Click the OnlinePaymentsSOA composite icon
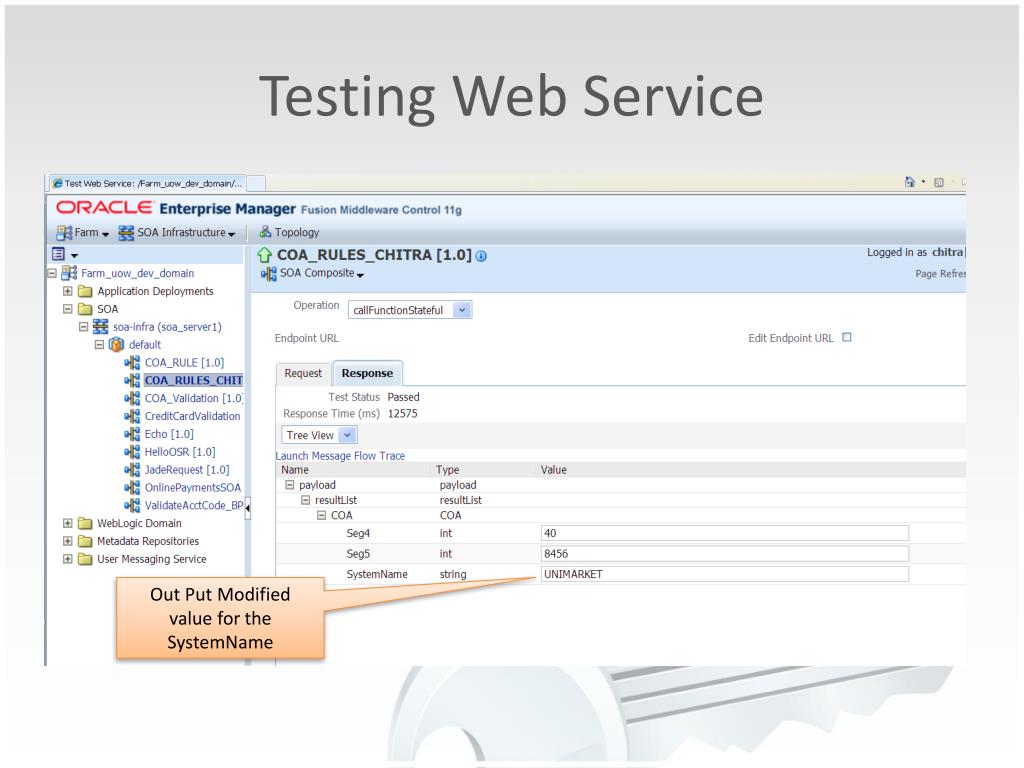This screenshot has width=1024, height=768. (132, 487)
